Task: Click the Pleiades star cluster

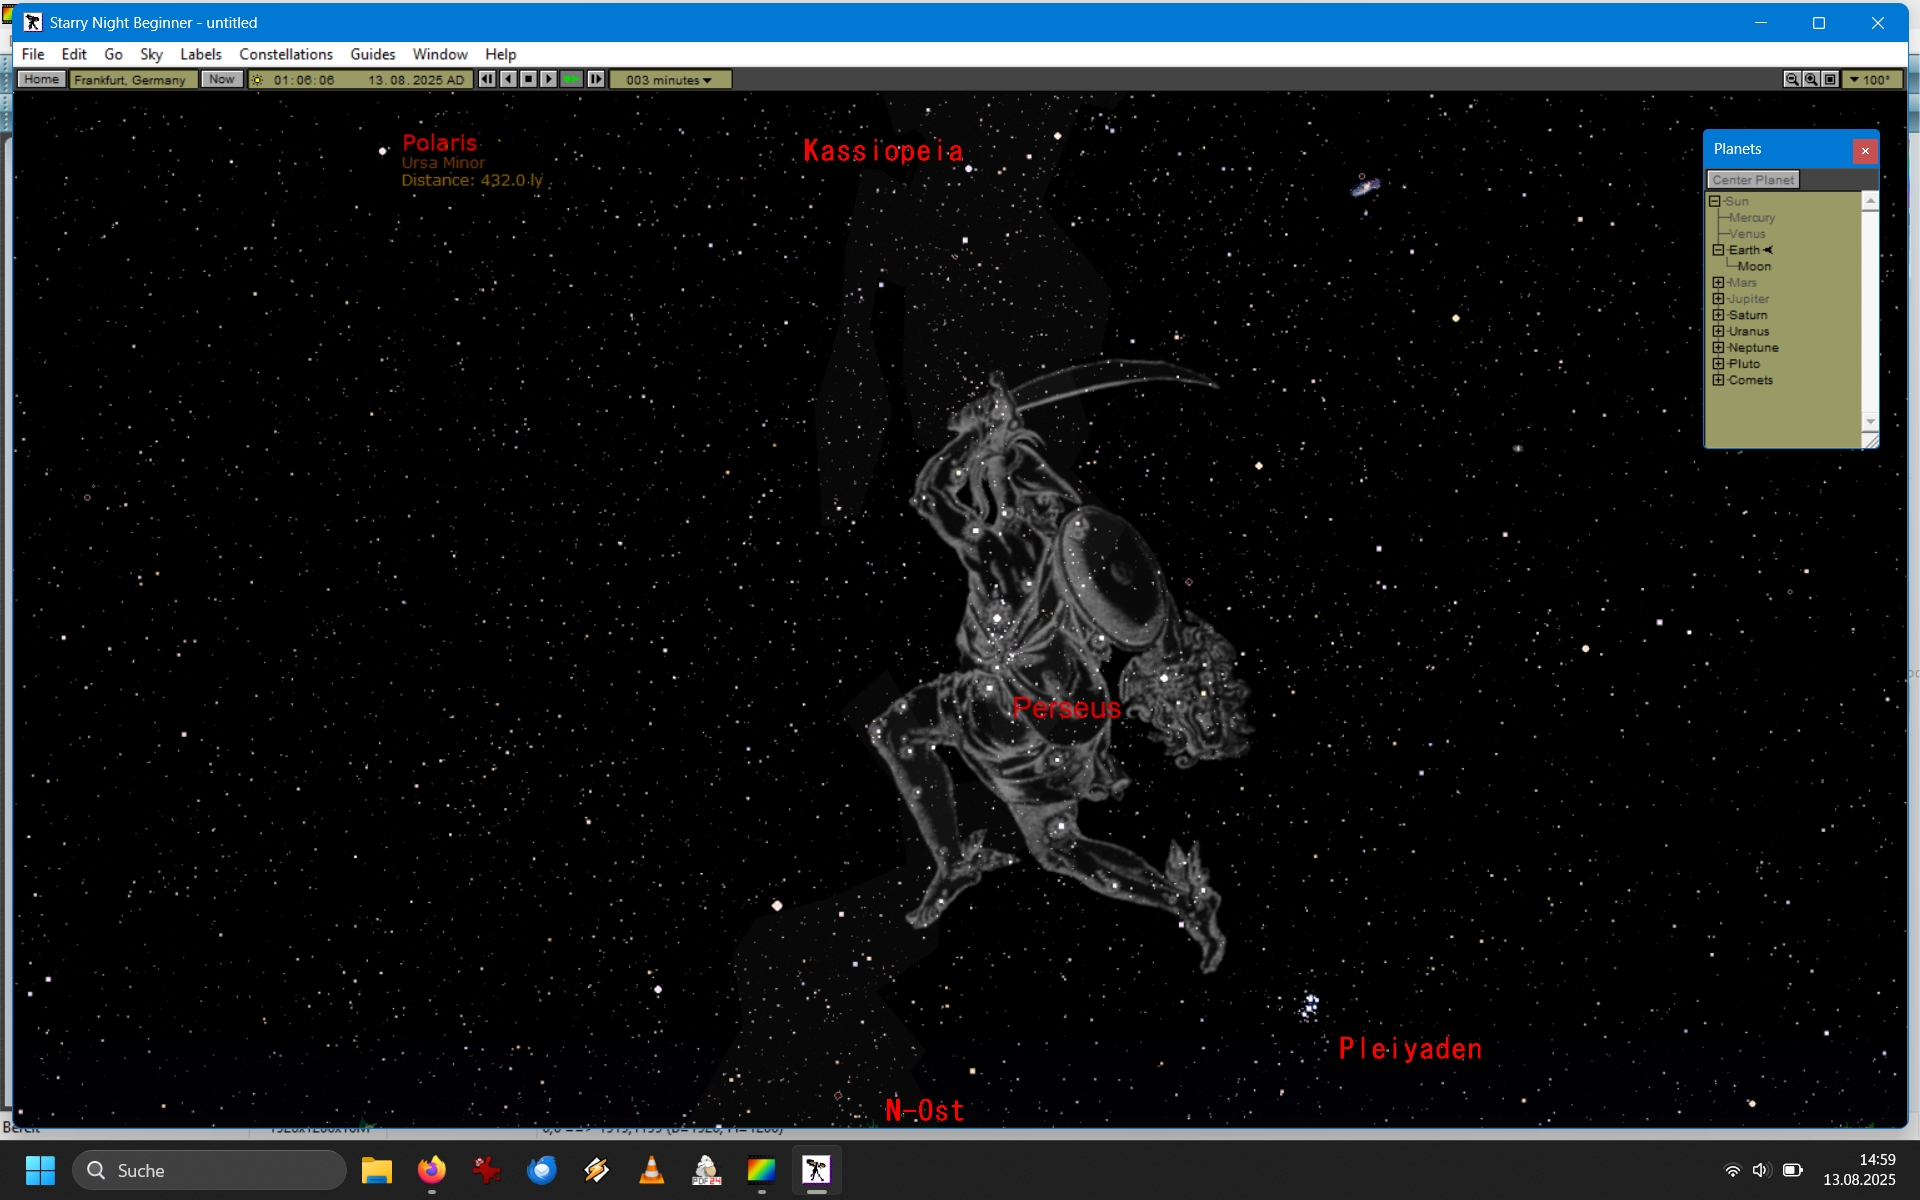Action: pyautogui.click(x=1310, y=1005)
